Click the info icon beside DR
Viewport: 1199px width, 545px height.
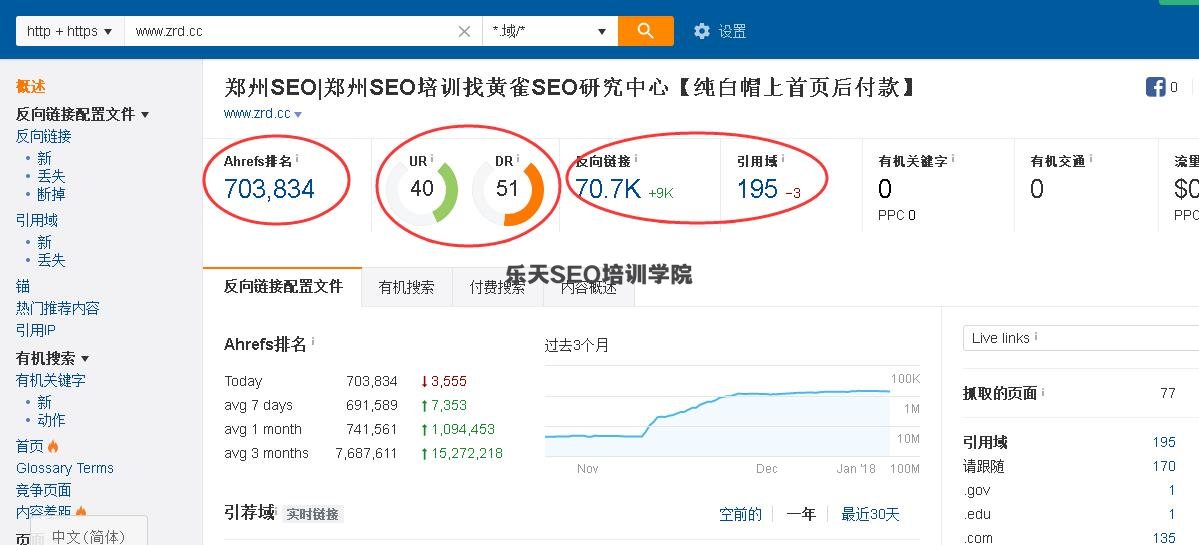pos(518,159)
